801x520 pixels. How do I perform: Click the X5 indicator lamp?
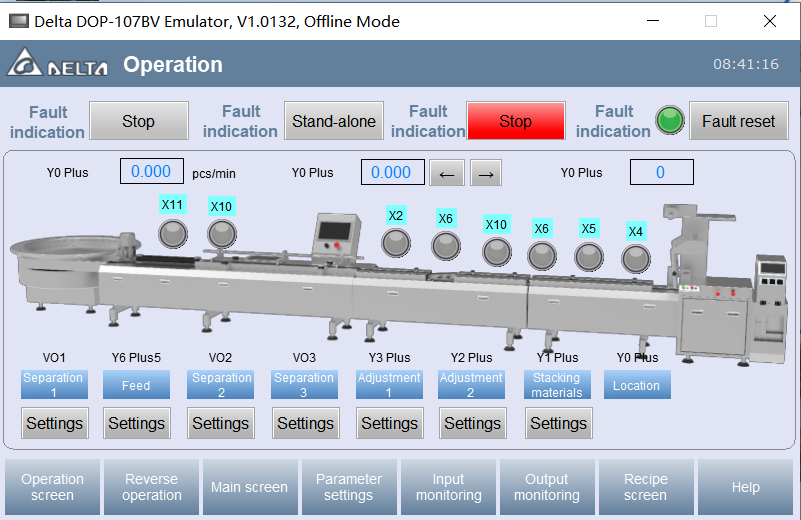click(589, 256)
